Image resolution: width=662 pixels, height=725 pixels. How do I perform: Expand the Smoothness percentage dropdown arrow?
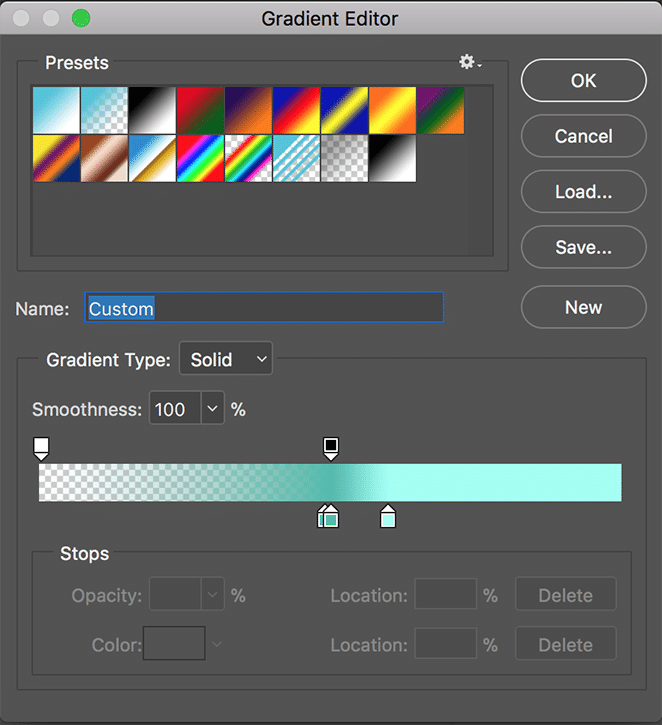point(212,409)
